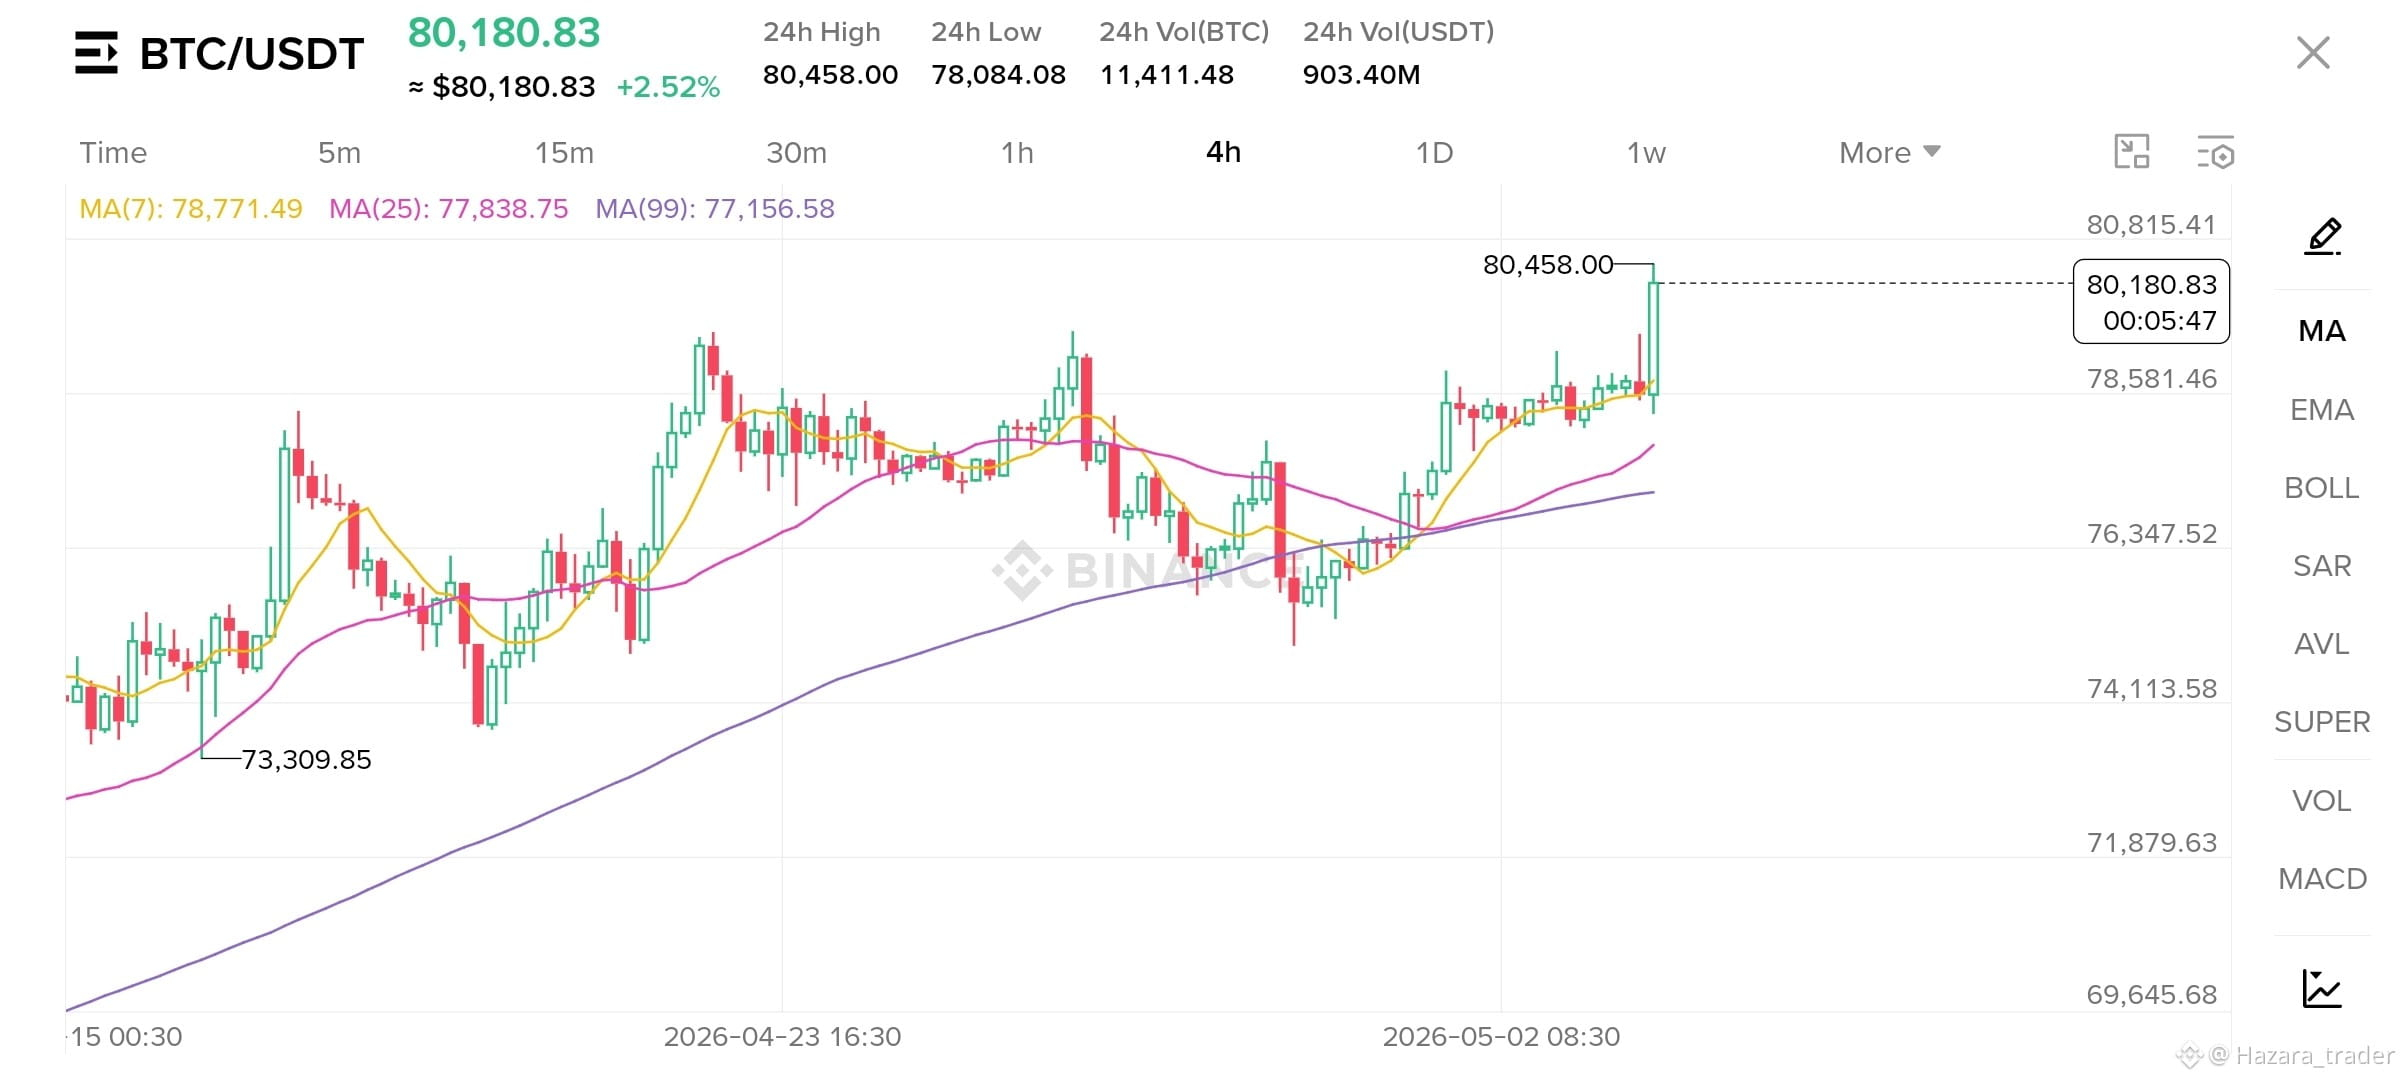Click the current price tag 80,180.83
This screenshot has width=2408, height=1080.
click(x=2152, y=301)
